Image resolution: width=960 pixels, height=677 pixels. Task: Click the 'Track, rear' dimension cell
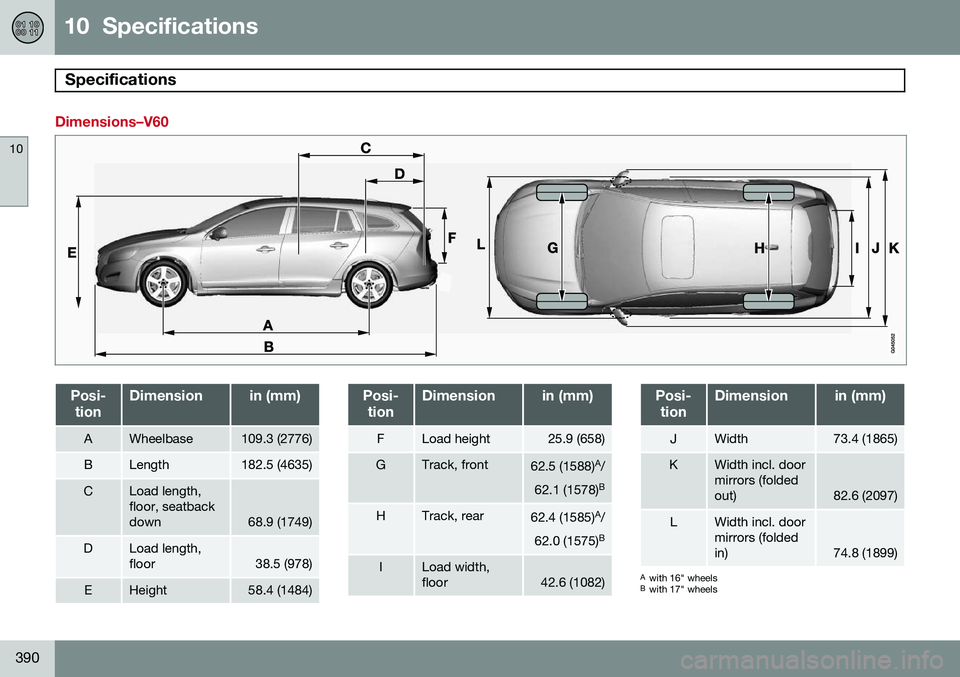tap(468, 529)
